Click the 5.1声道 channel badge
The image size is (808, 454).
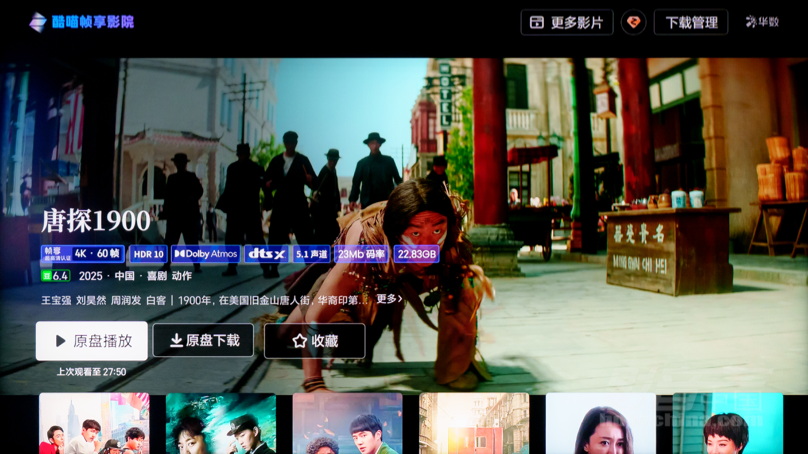point(312,254)
